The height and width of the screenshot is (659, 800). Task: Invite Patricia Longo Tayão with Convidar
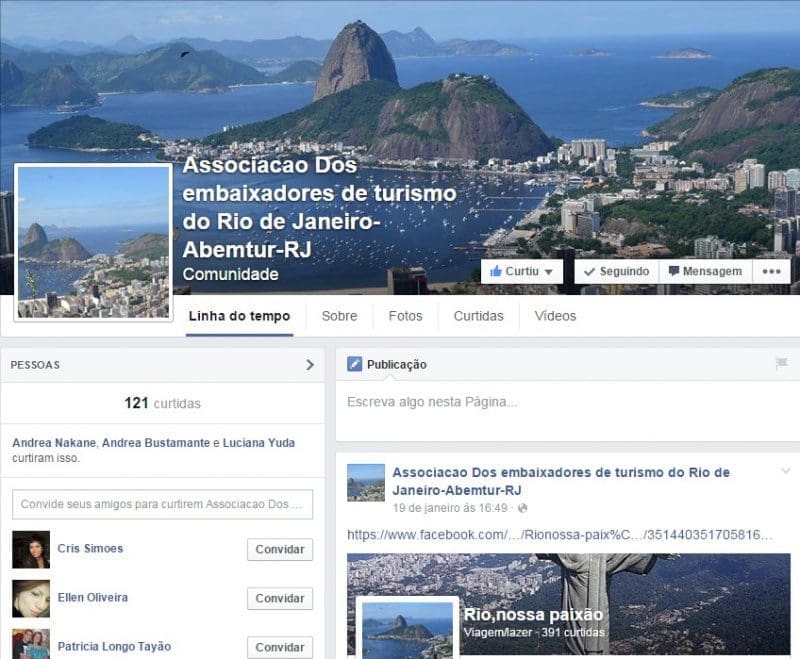coord(280,647)
